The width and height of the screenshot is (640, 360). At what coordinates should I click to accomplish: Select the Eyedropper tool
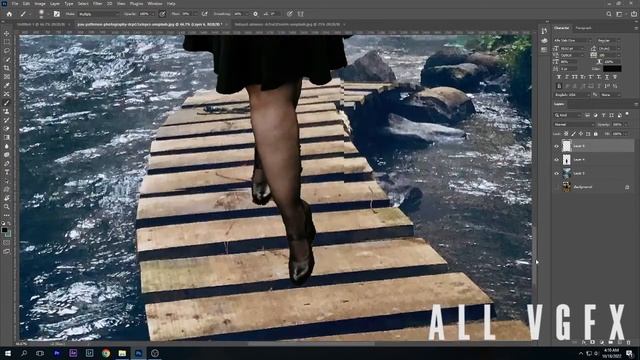click(7, 85)
